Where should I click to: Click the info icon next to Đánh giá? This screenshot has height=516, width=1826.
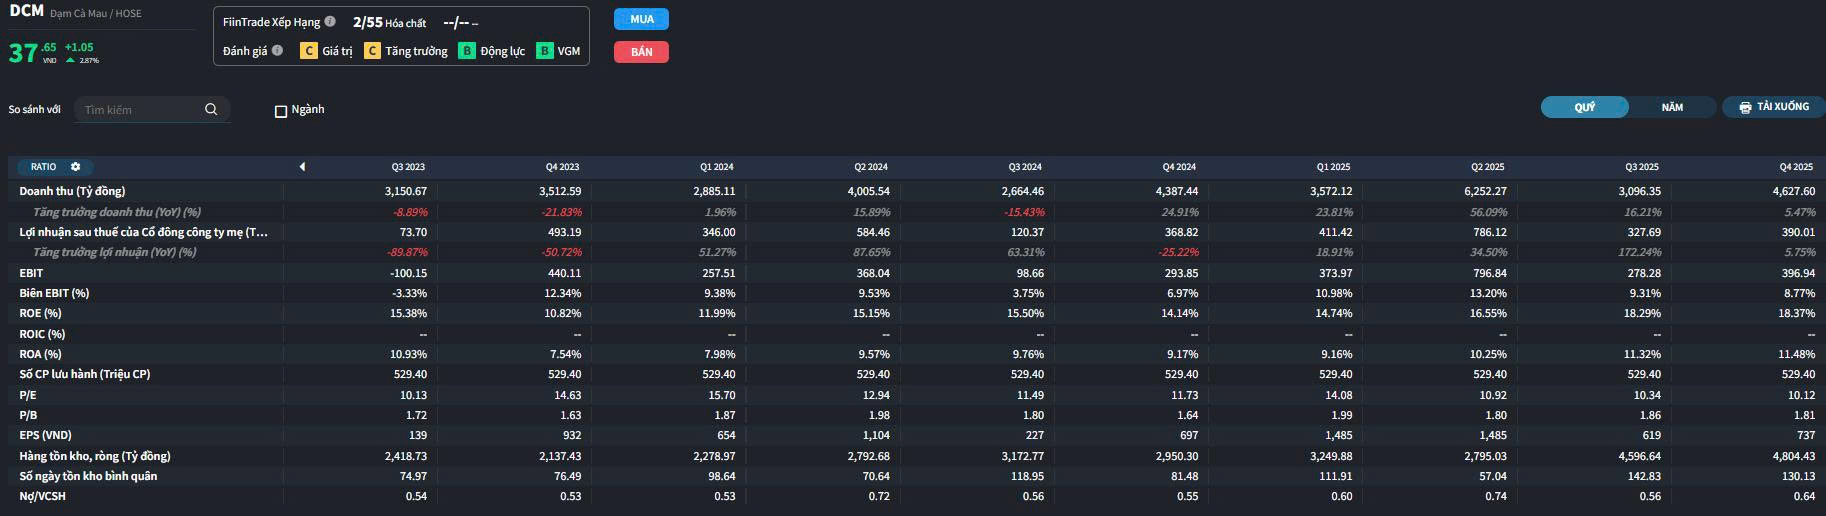277,50
